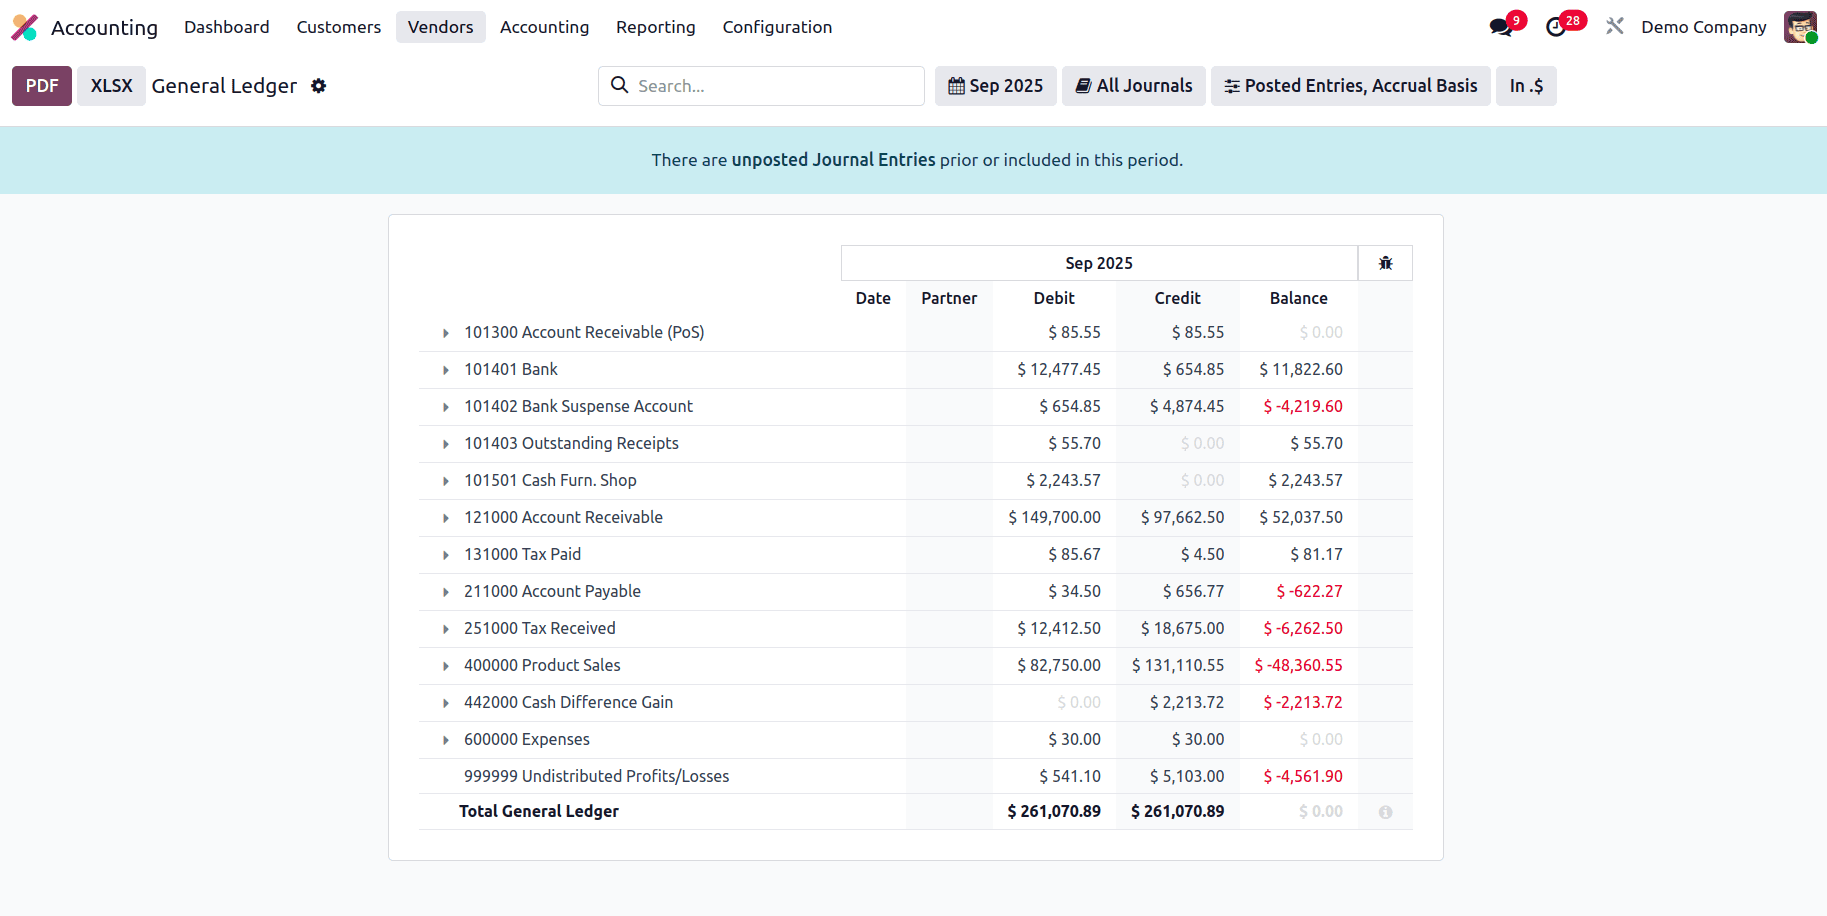
Task: Click the Demo Company avatar
Action: pyautogui.click(x=1801, y=27)
